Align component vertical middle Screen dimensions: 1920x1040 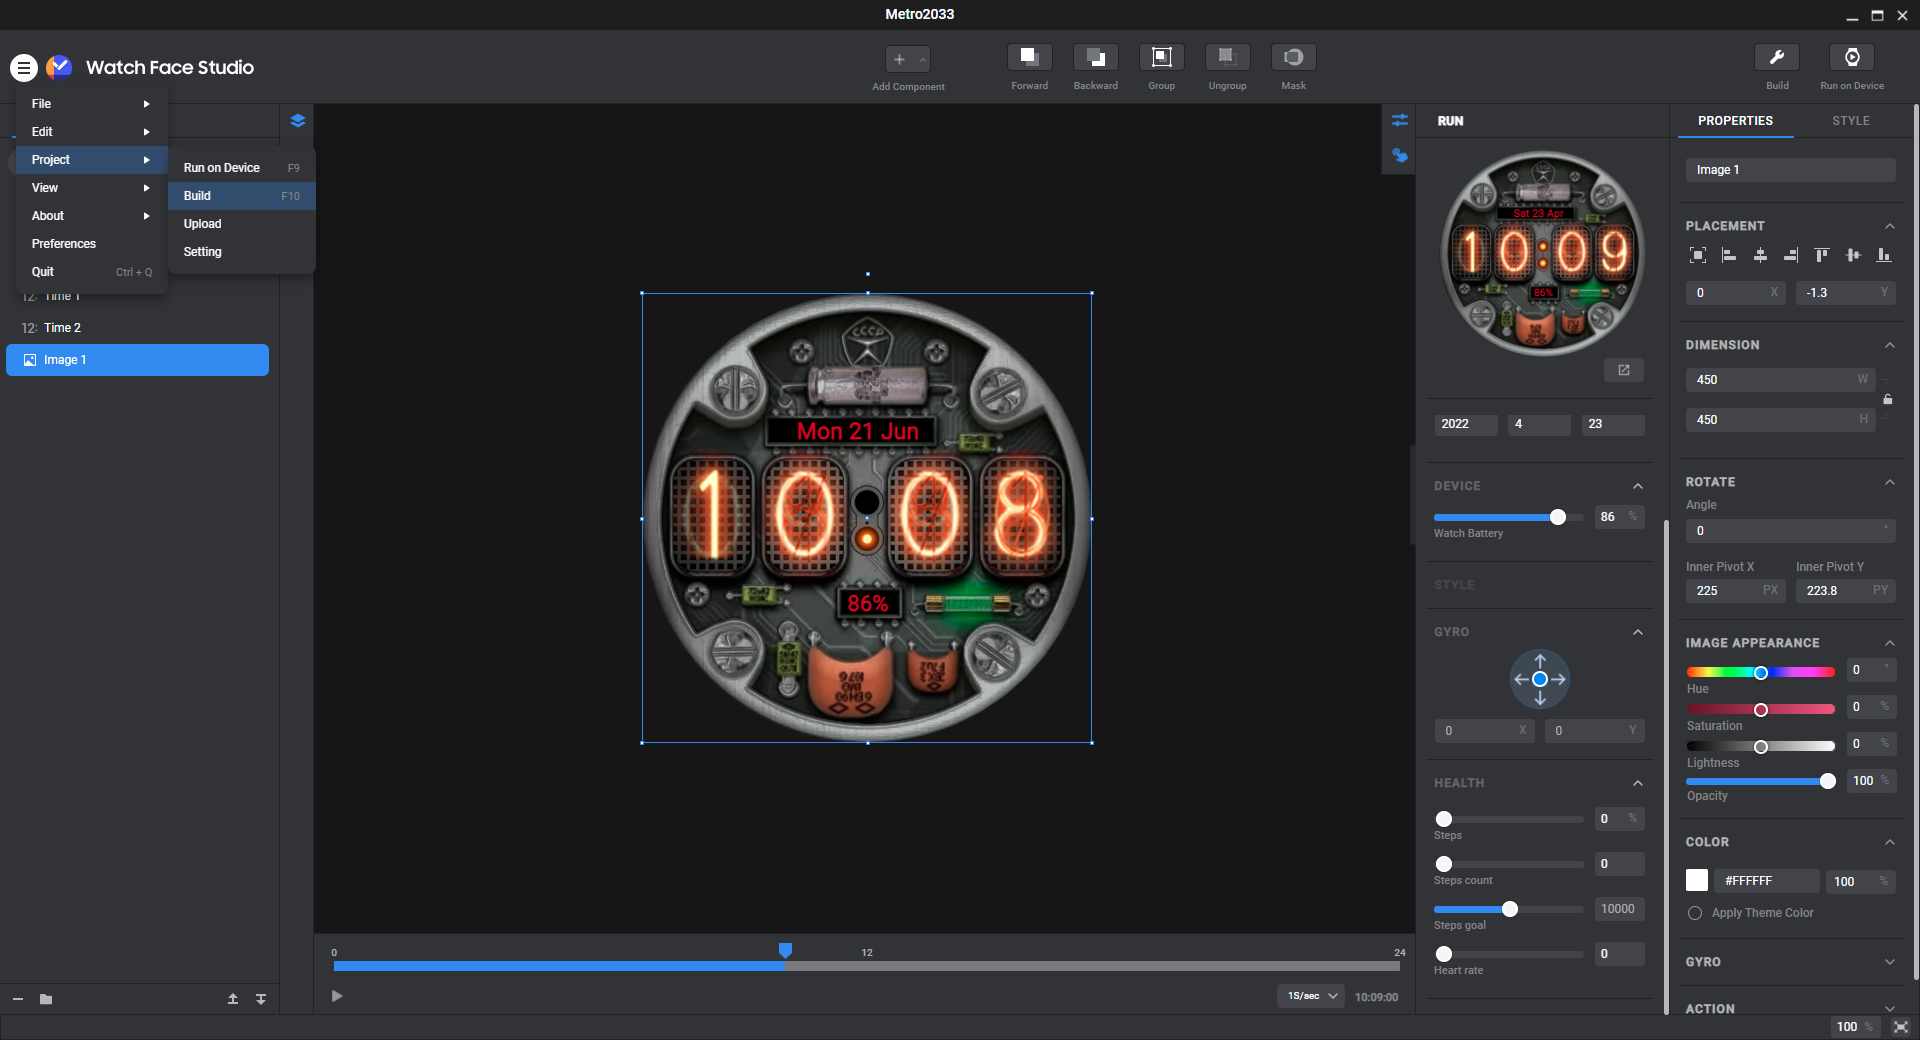(1853, 255)
